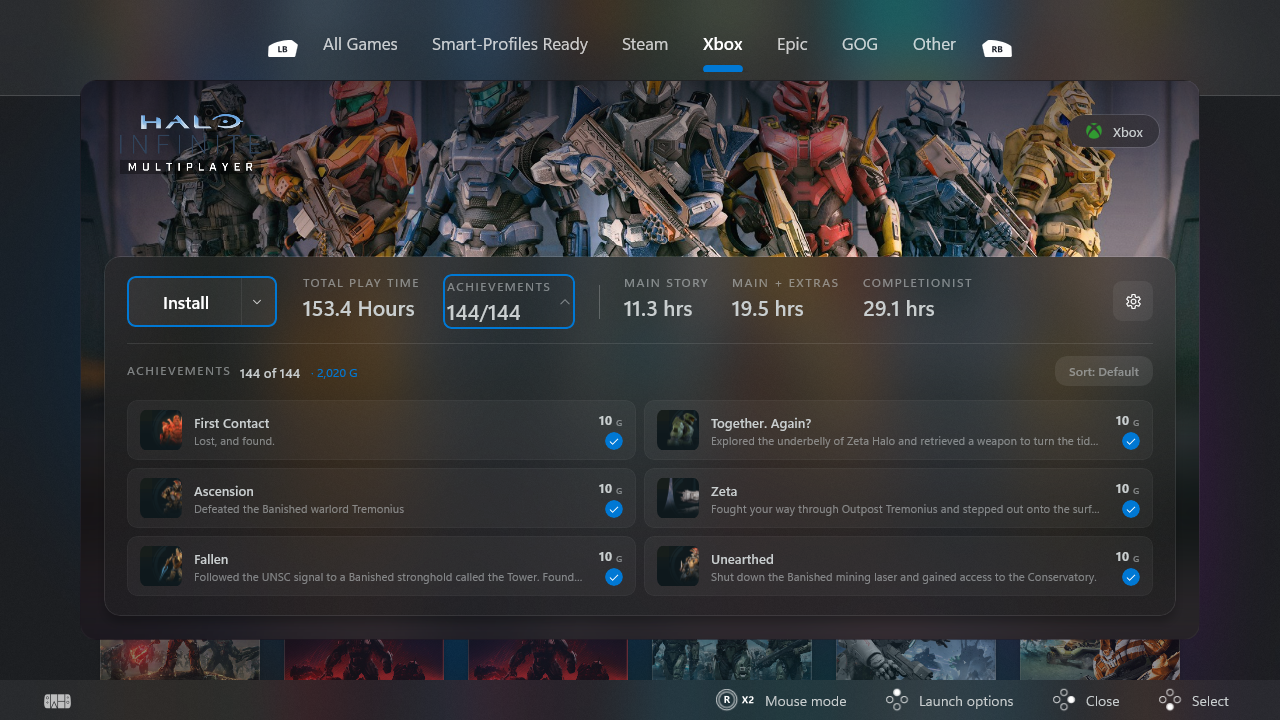Click the 'Shut down the Banished mining laser' description
This screenshot has height=720, width=1280.
904,577
